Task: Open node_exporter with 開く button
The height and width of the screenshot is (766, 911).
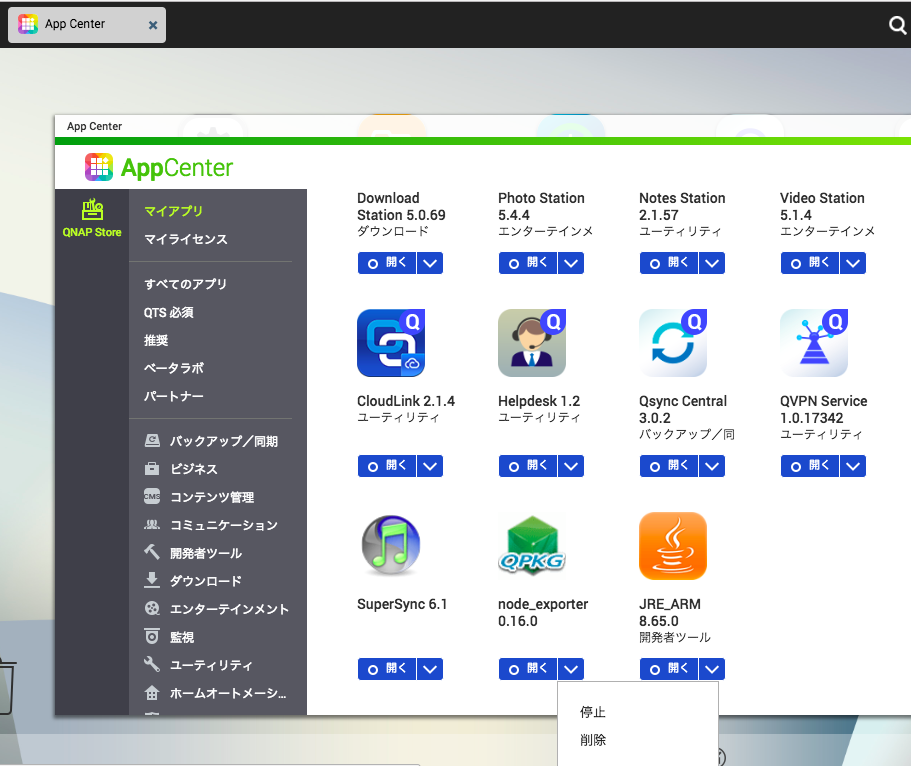Action: pos(528,669)
